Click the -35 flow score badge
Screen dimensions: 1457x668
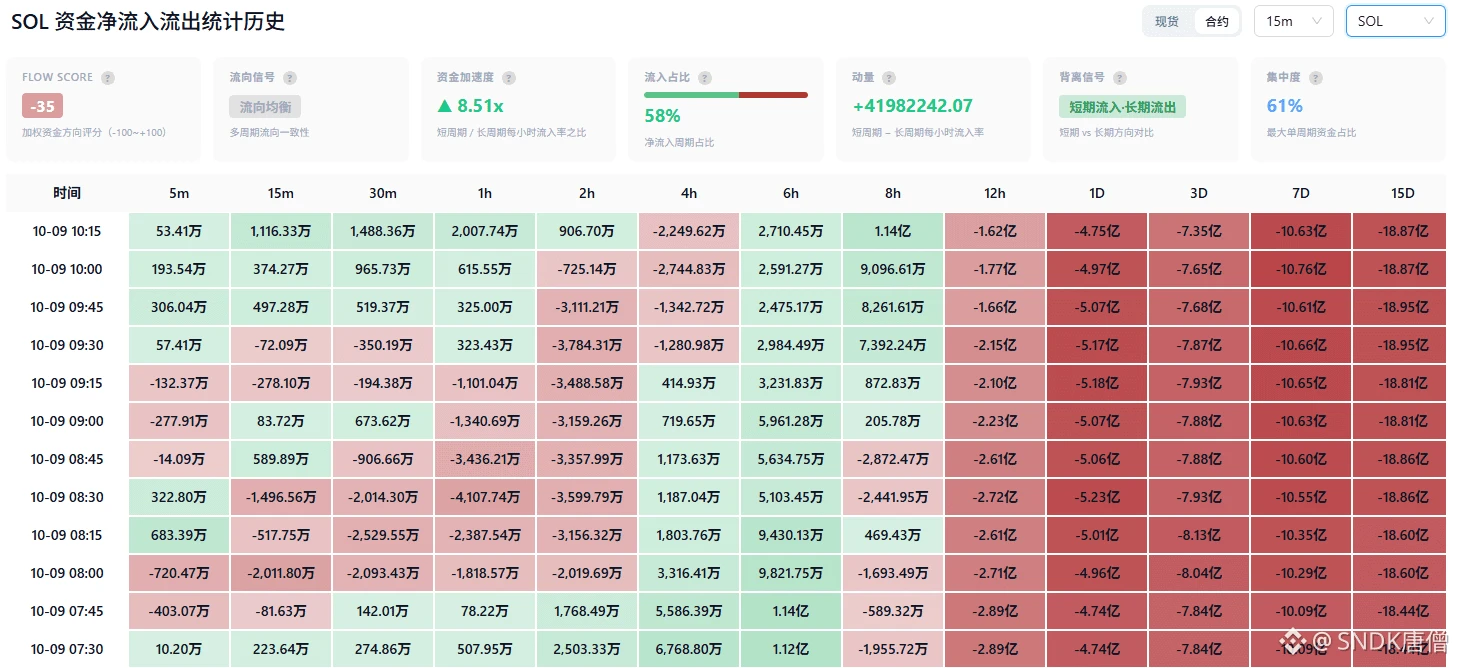click(42, 106)
